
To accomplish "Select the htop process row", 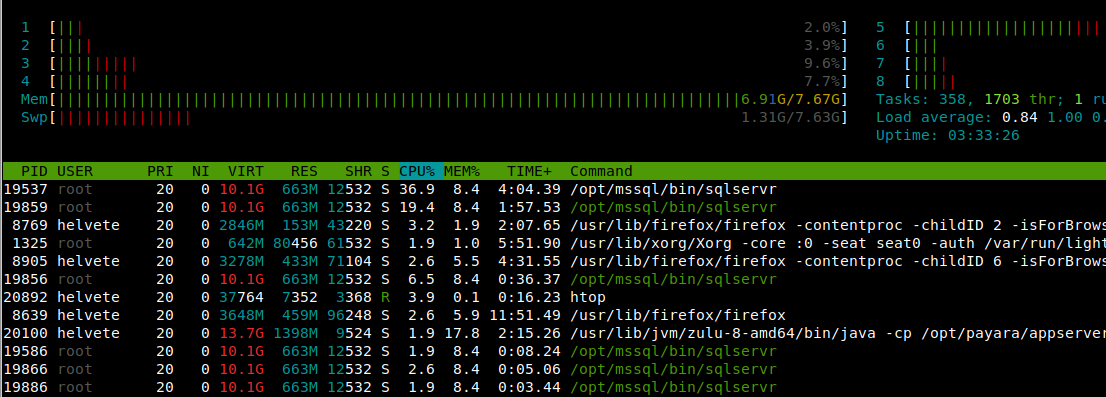I will [x=554, y=297].
